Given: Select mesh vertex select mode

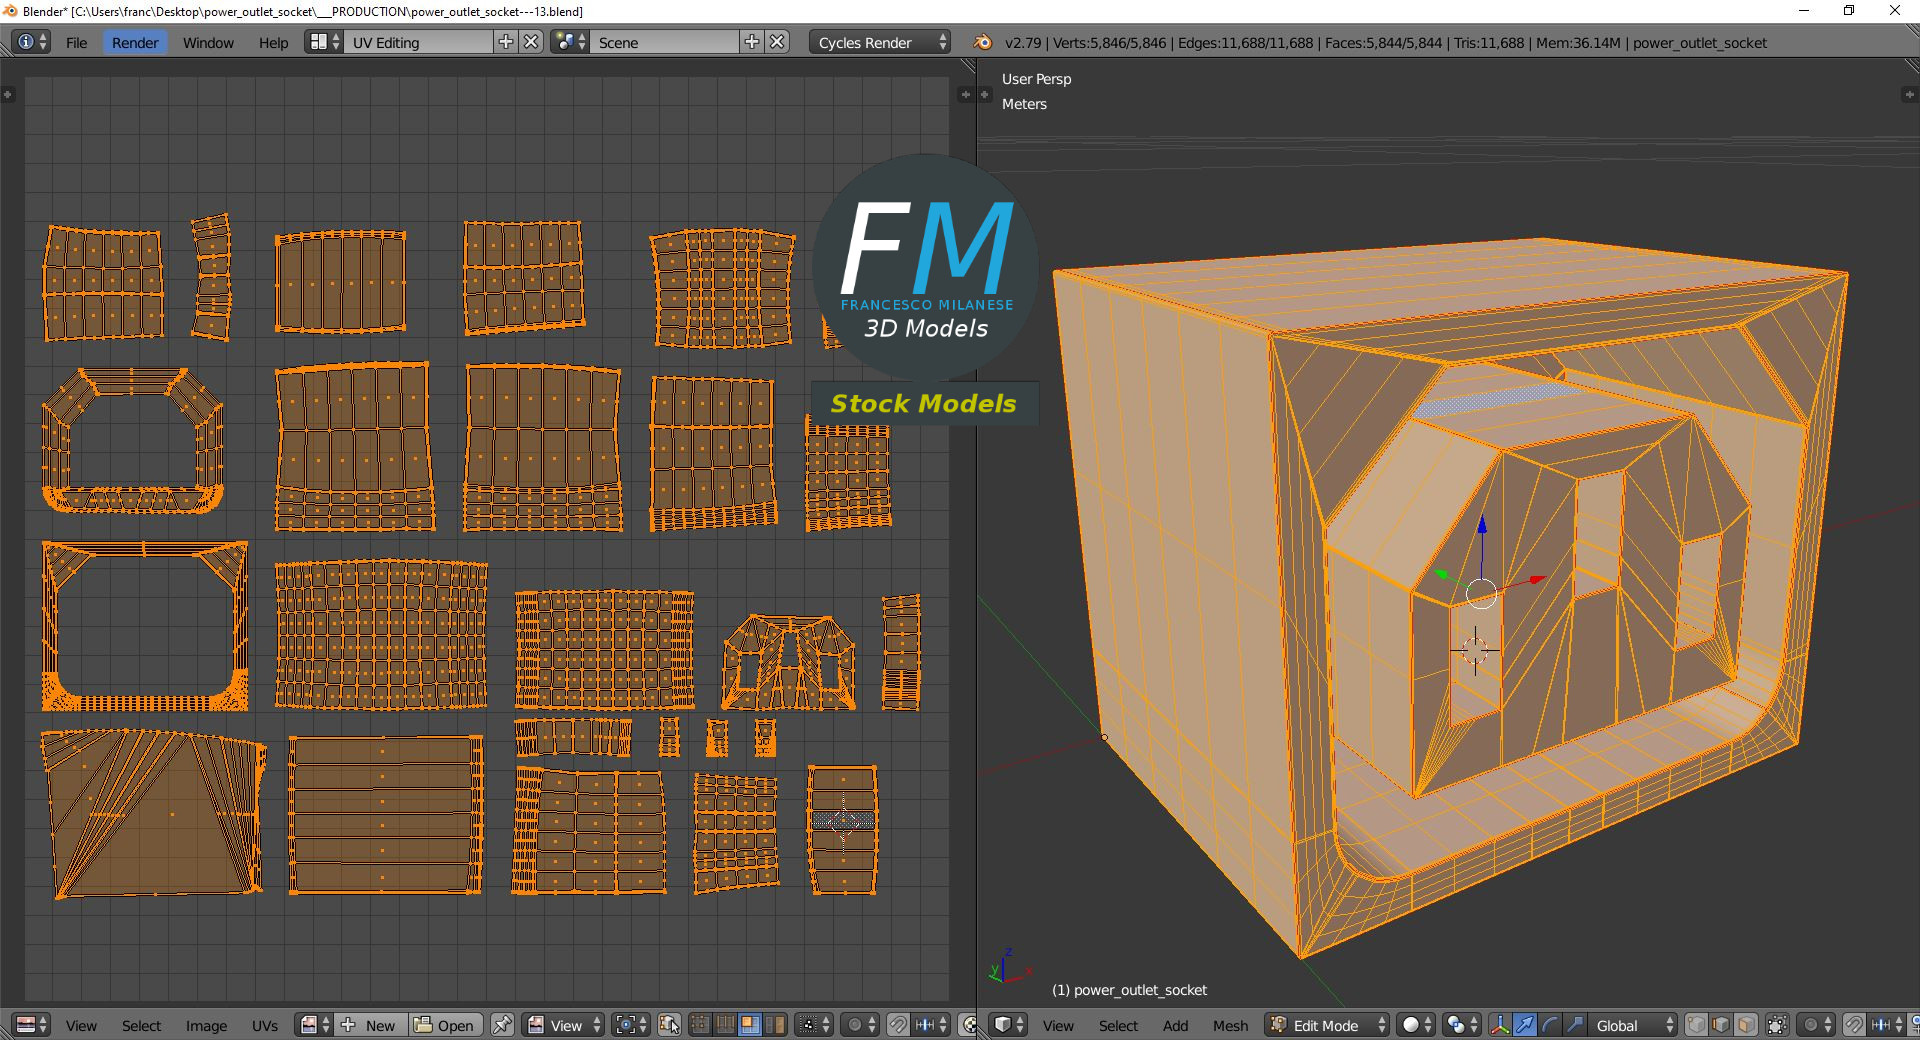Looking at the screenshot, I should (x=1697, y=1025).
